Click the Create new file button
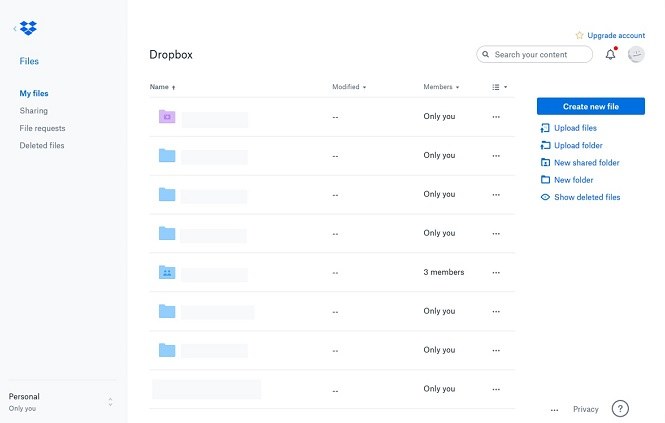The height and width of the screenshot is (423, 665). click(x=591, y=106)
